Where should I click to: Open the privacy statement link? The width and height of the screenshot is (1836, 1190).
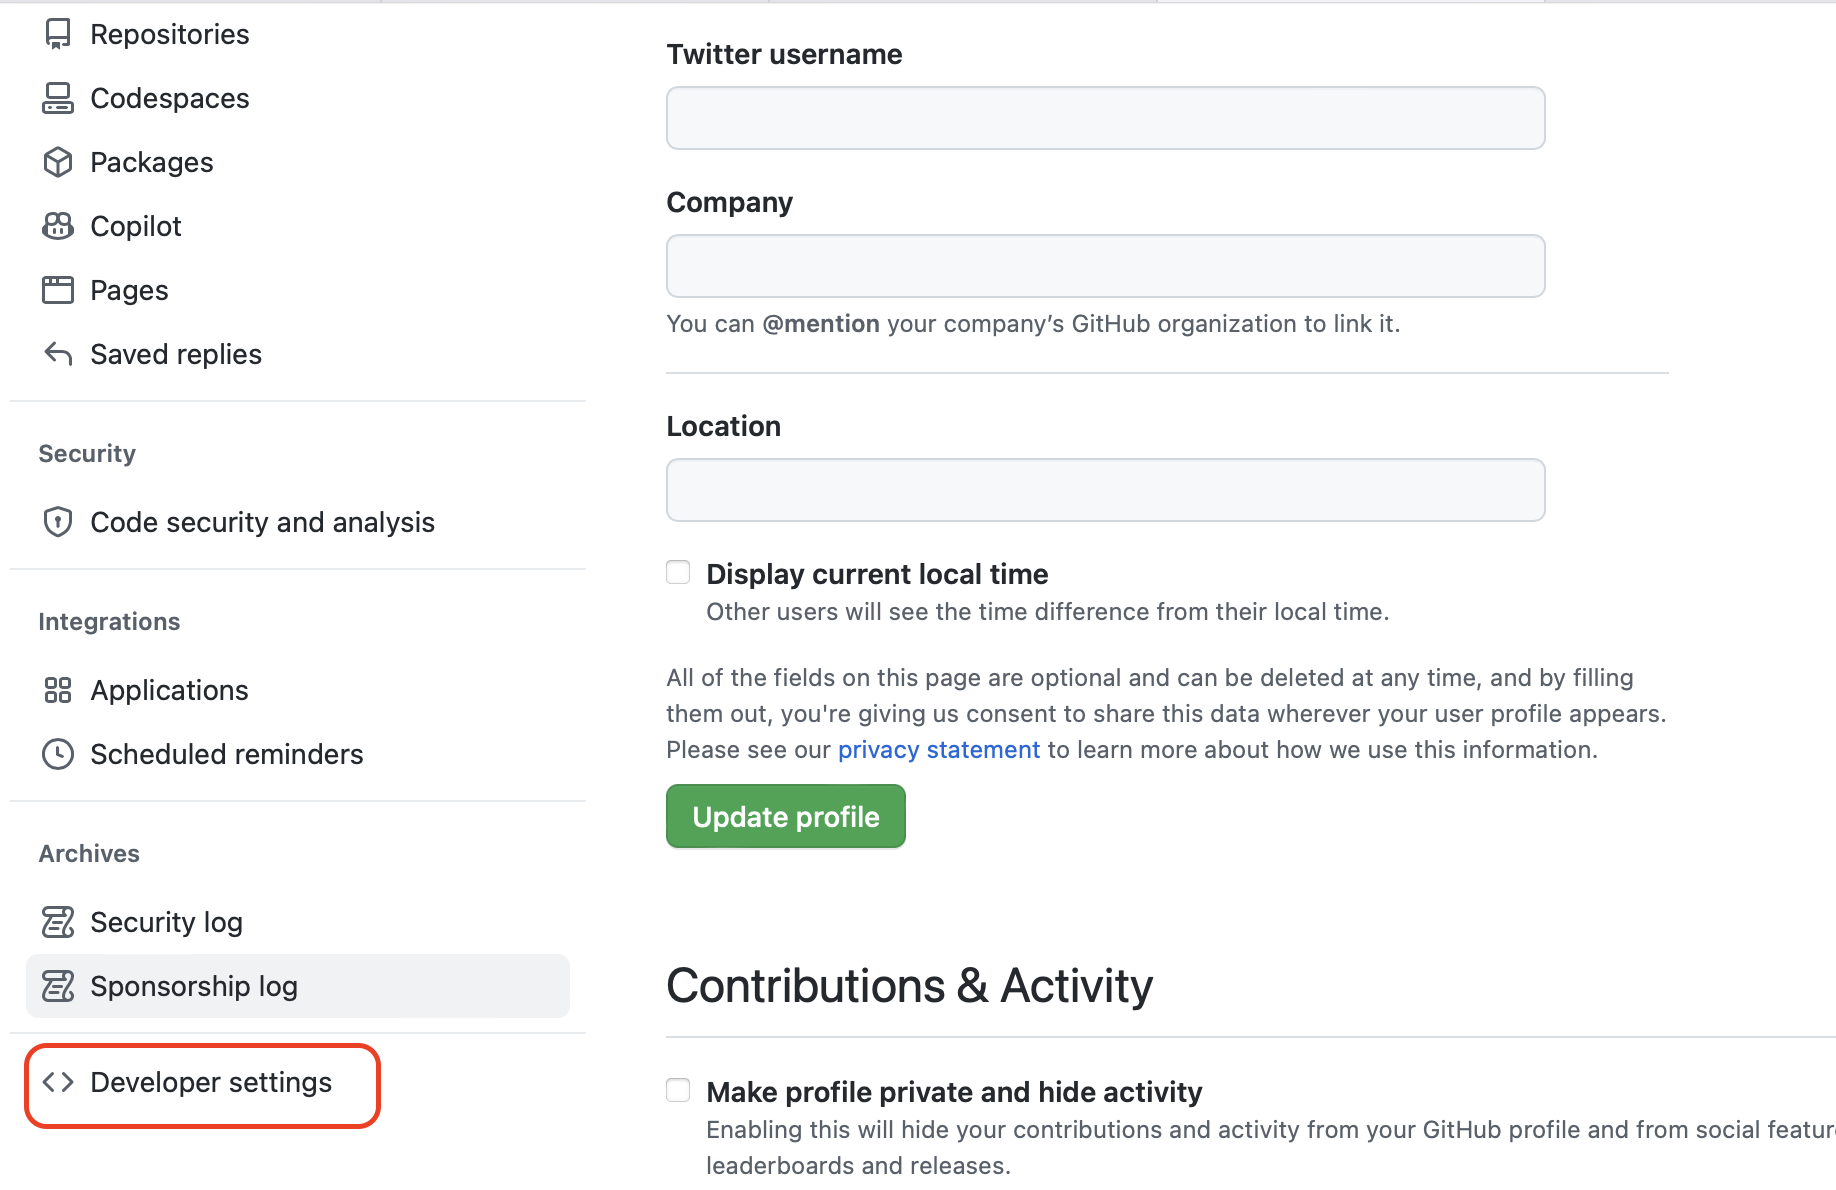[x=938, y=750]
